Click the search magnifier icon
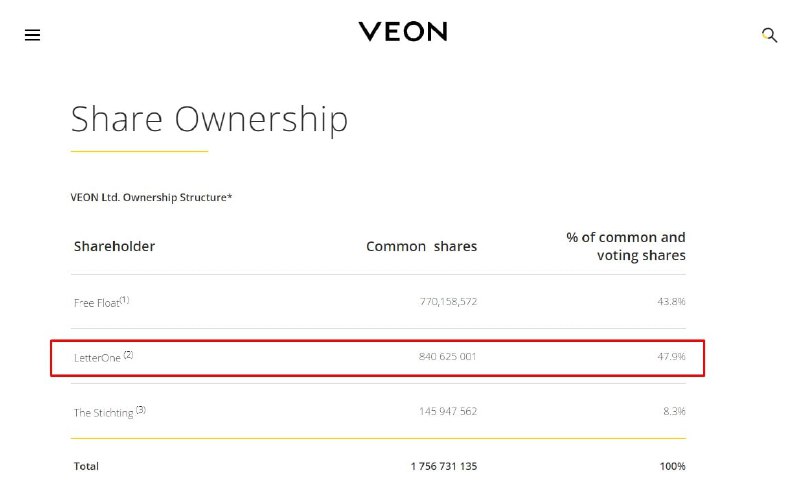 click(769, 35)
